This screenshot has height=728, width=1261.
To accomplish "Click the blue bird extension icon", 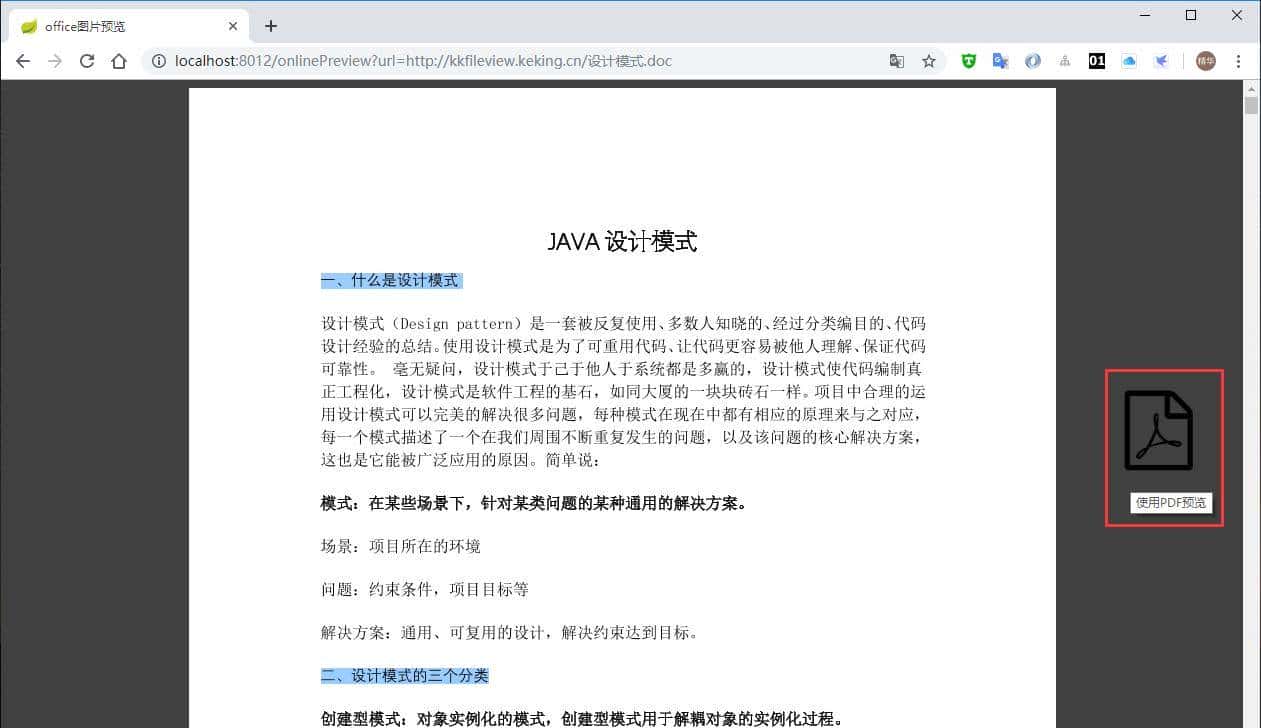I will pyautogui.click(x=1161, y=61).
